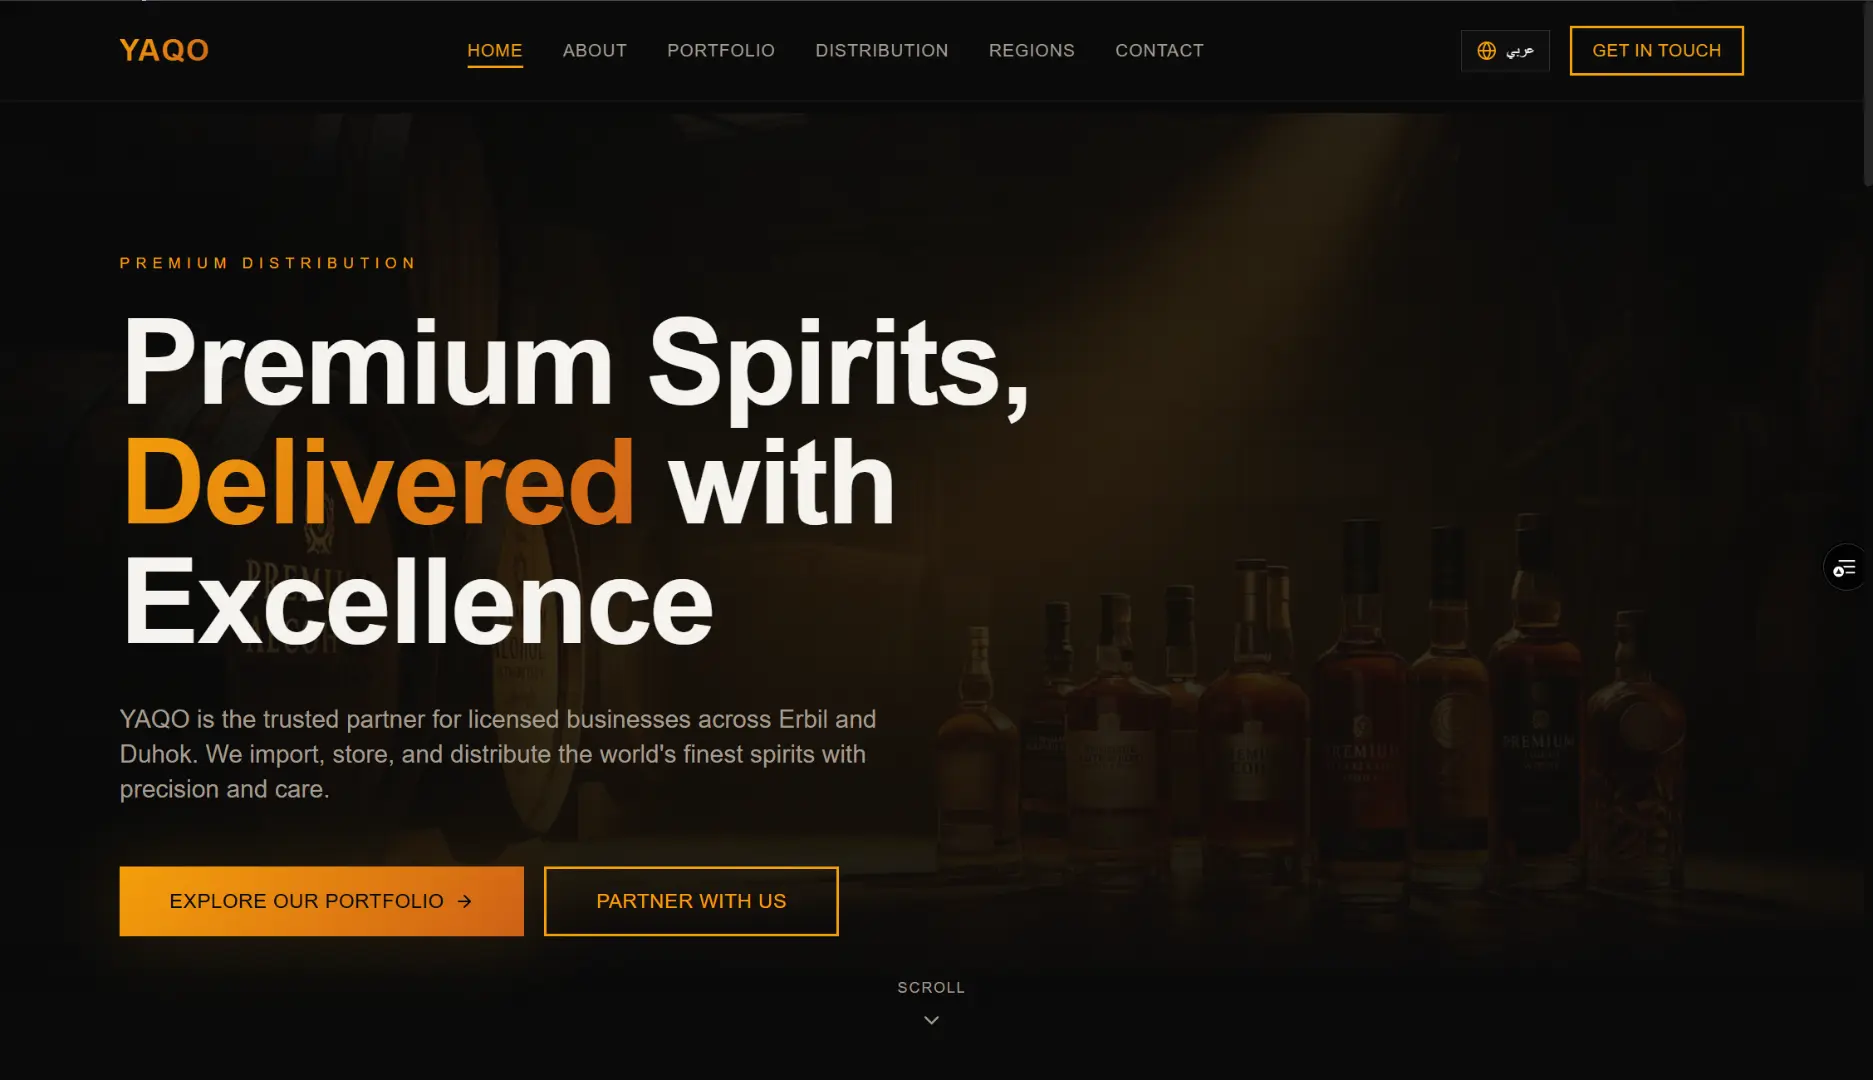The height and width of the screenshot is (1080, 1873).
Task: Click the arrow icon in Explore Our Portfolio
Action: tap(464, 901)
